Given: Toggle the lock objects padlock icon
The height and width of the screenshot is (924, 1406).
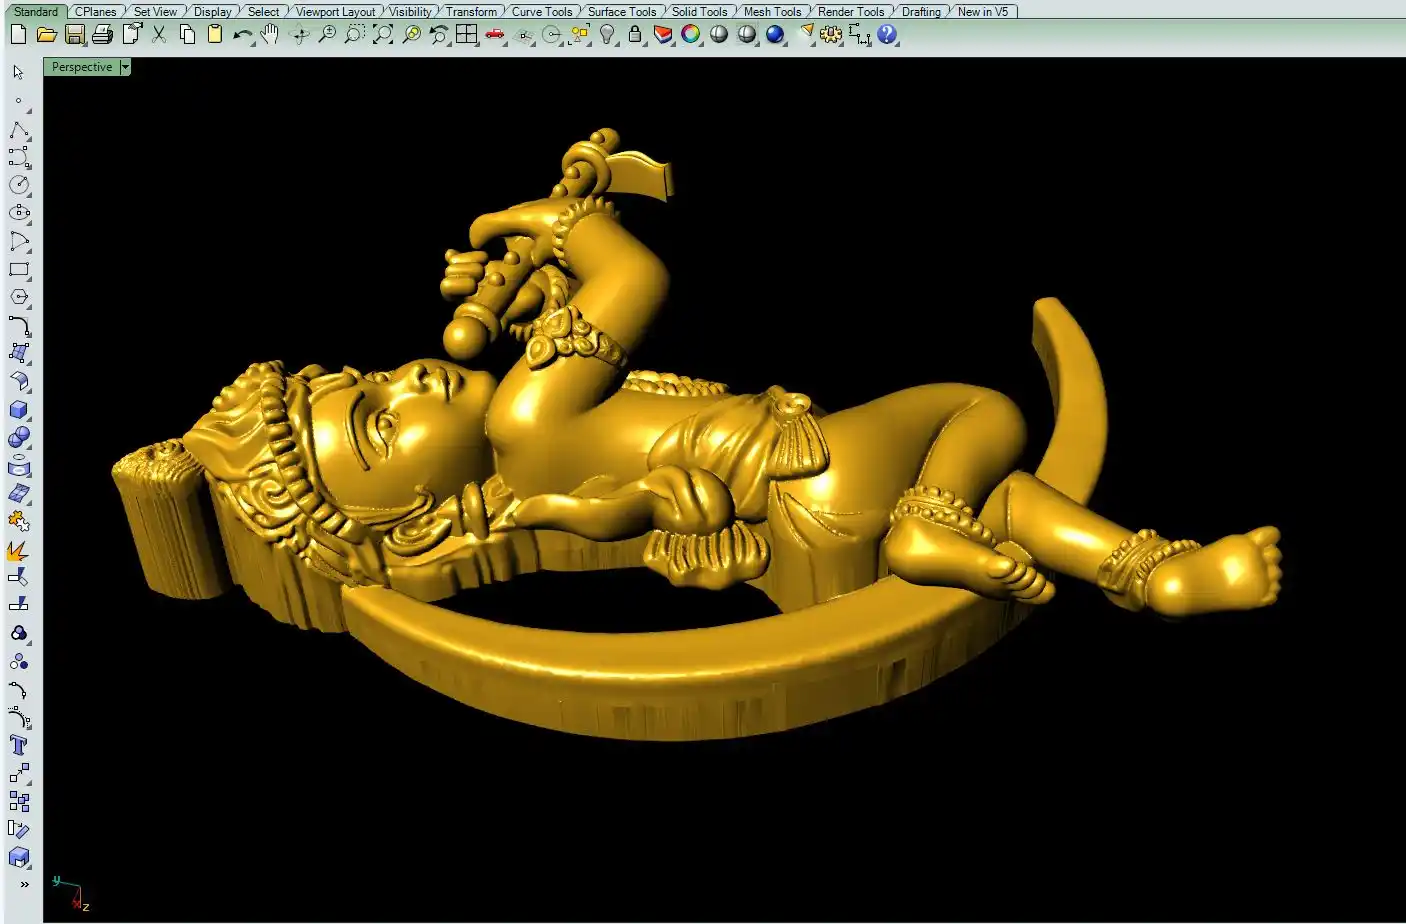Looking at the screenshot, I should pos(635,35).
